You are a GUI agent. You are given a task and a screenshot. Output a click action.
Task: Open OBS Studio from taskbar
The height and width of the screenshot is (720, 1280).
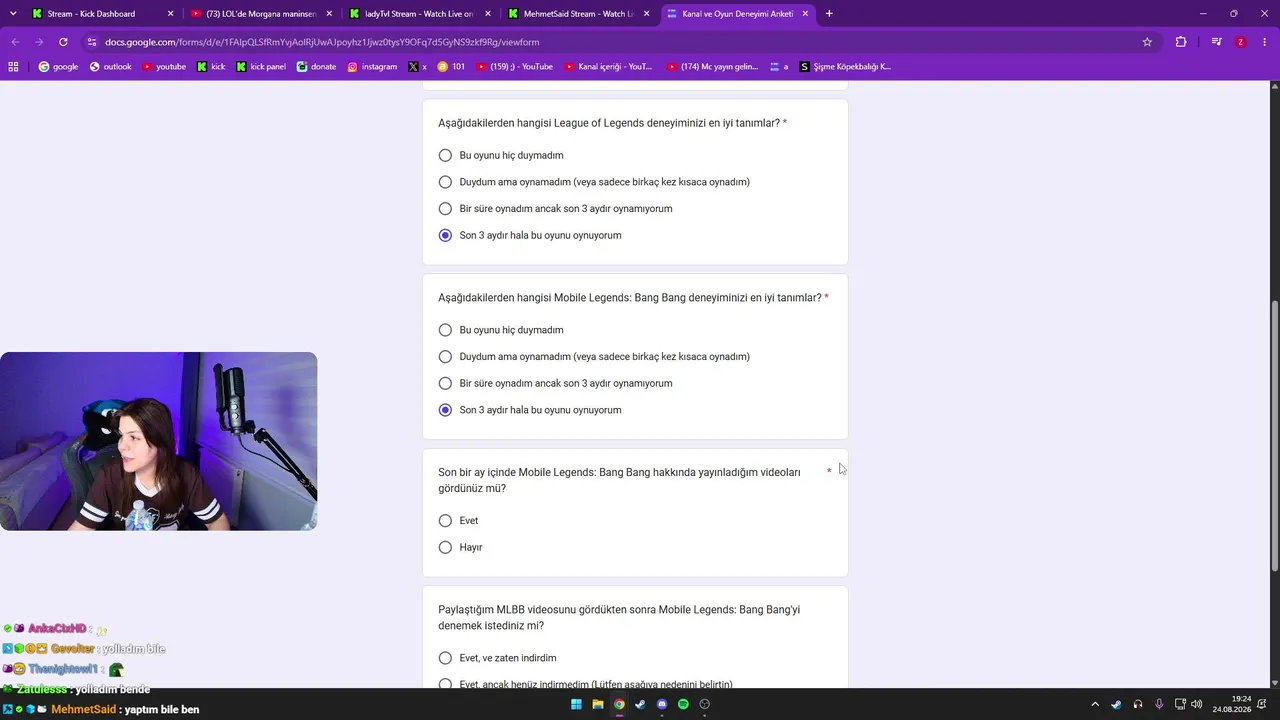pyautogui.click(x=705, y=704)
